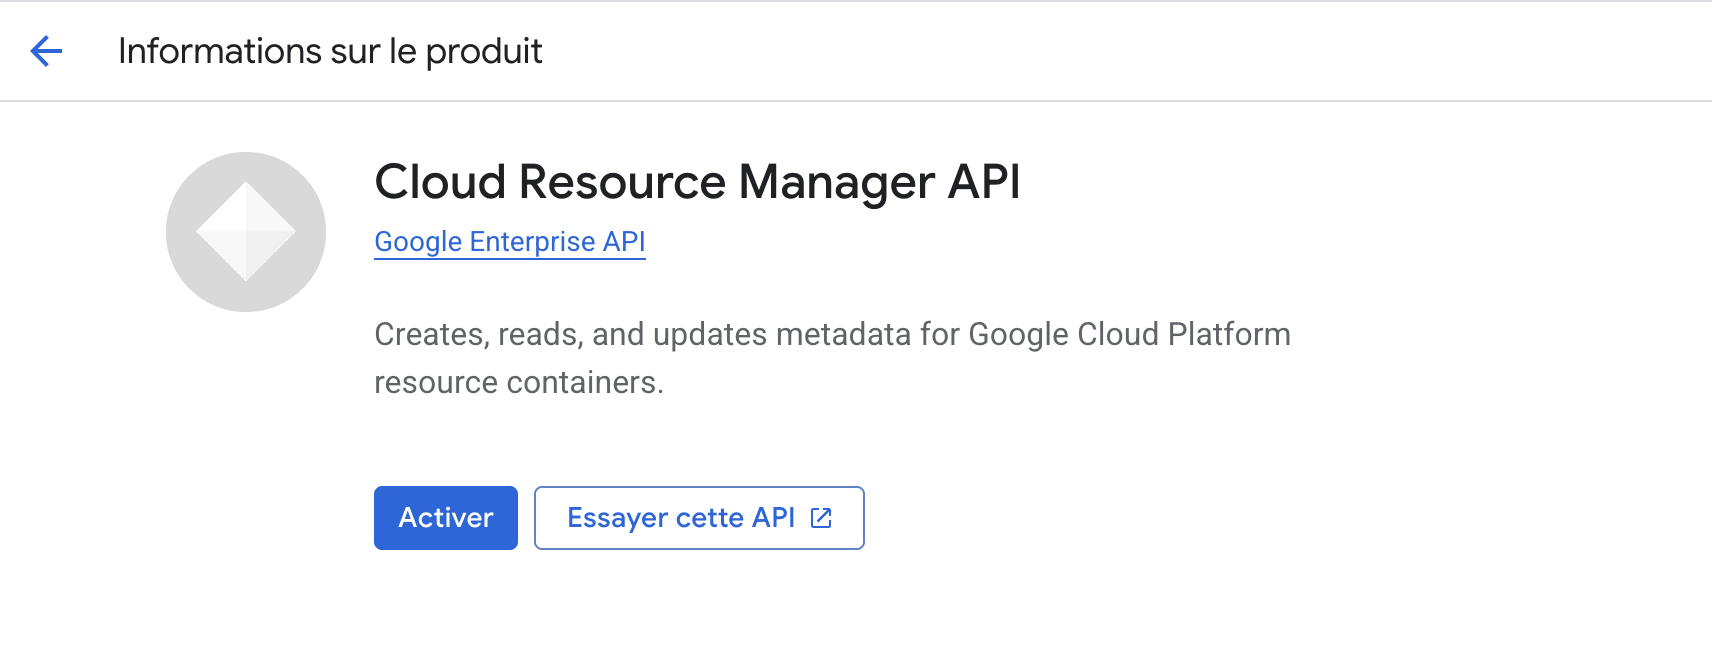Click the word 'Manager' in the API title
This screenshot has width=1712, height=648.
836,182
